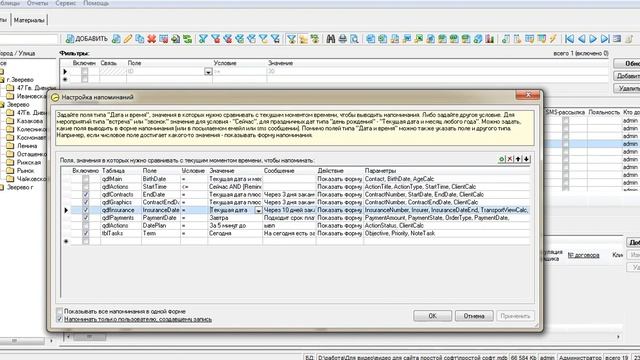640x360 pixels.
Task: Click the search input field left of ДОБАВИТЬ
Action: coord(29,39)
